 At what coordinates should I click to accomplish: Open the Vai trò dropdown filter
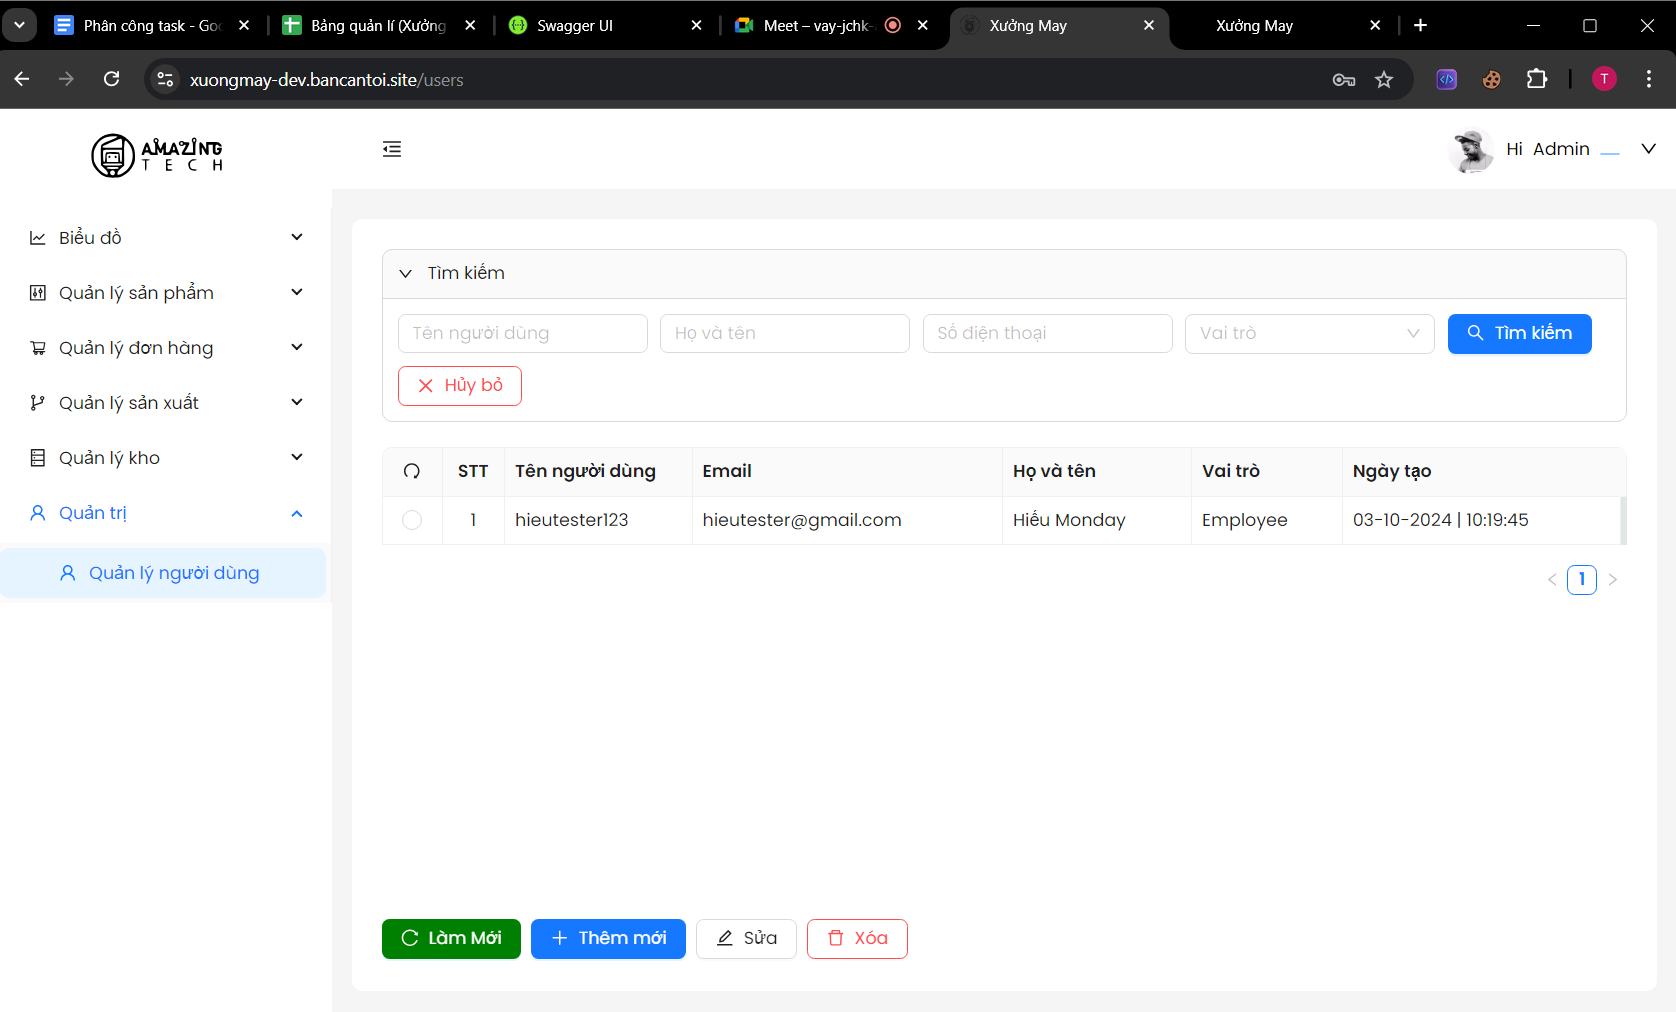pyautogui.click(x=1309, y=333)
